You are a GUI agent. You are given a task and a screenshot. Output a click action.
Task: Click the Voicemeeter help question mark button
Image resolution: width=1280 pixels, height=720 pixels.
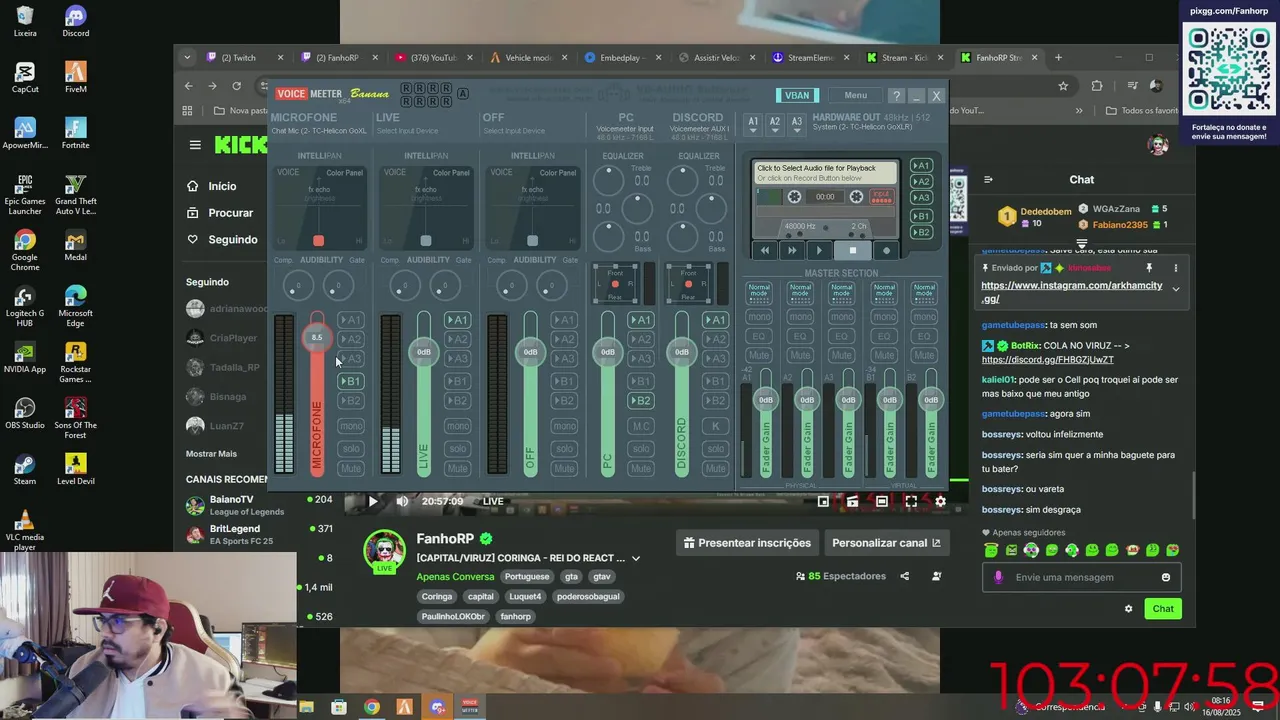click(896, 95)
